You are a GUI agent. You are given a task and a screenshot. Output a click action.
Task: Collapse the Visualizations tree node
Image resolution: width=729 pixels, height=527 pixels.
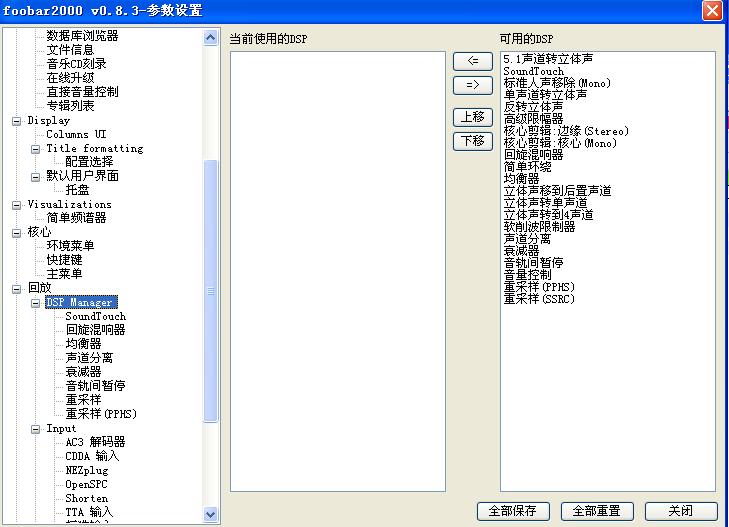coord(16,205)
